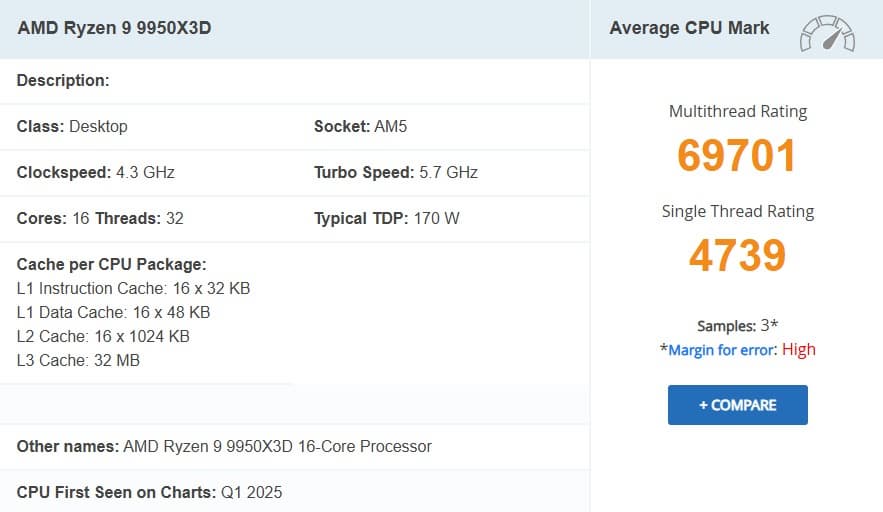Click the single thread score 4739

tap(737, 256)
